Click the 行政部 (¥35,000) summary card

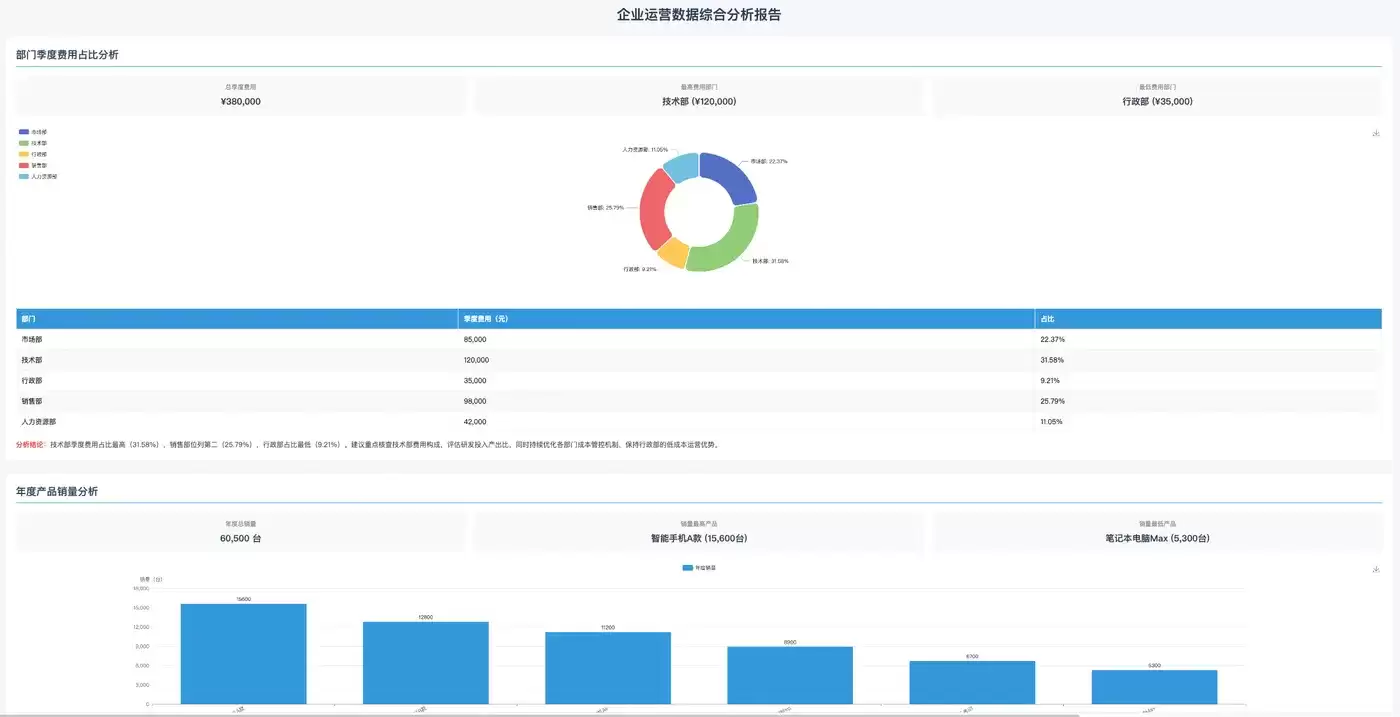click(1157, 96)
